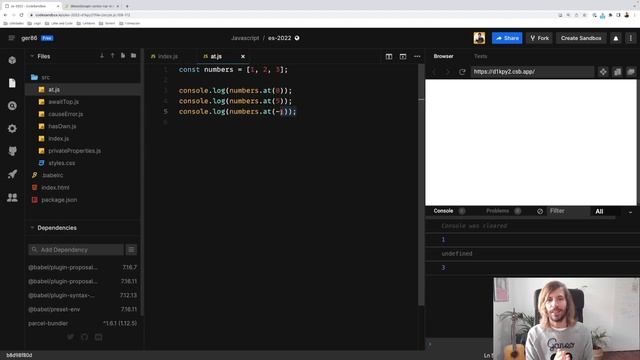Open the Live collaboration people icon
640x360 pixels.
(x=12, y=198)
